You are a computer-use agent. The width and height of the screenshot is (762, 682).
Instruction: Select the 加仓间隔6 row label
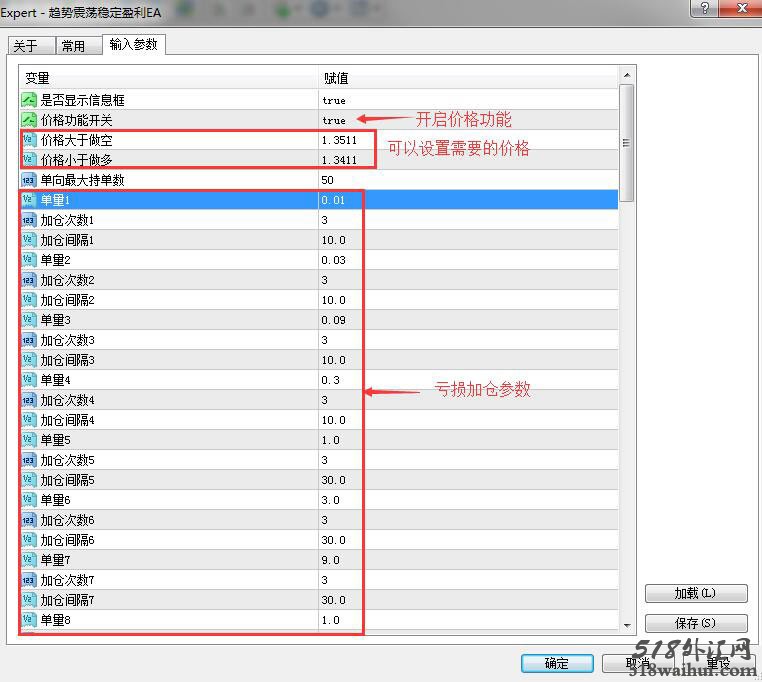pyautogui.click(x=67, y=540)
